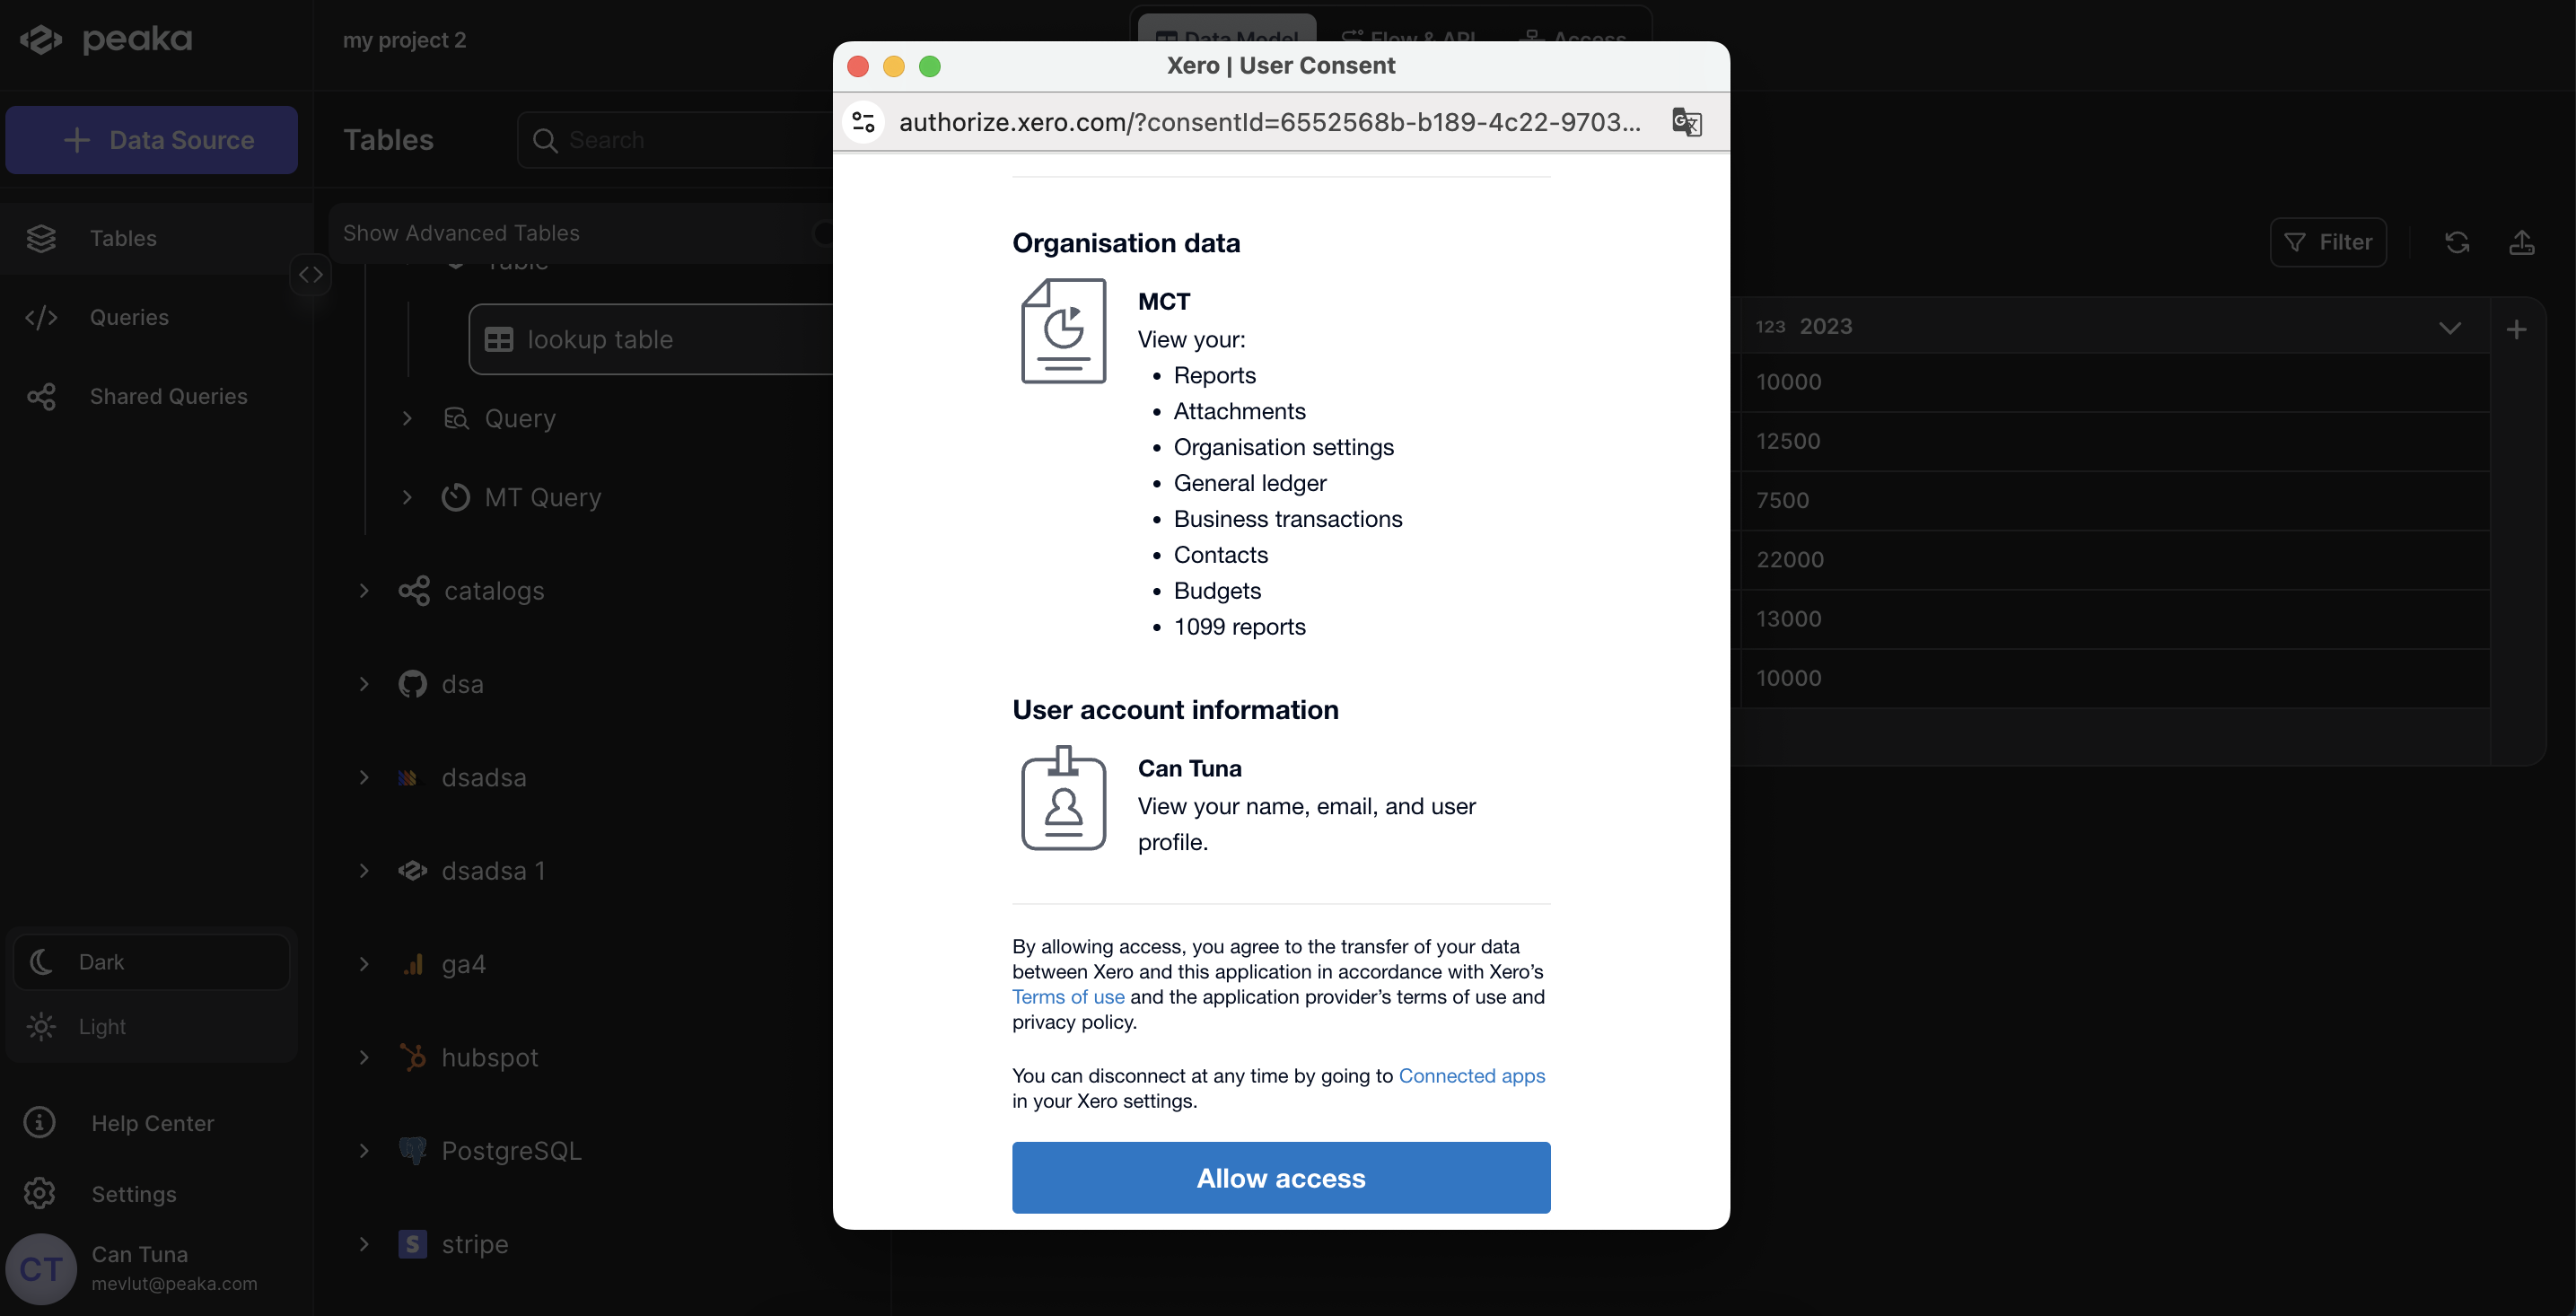Click the Peaka logo icon
2576x1316 pixels.
tap(41, 40)
